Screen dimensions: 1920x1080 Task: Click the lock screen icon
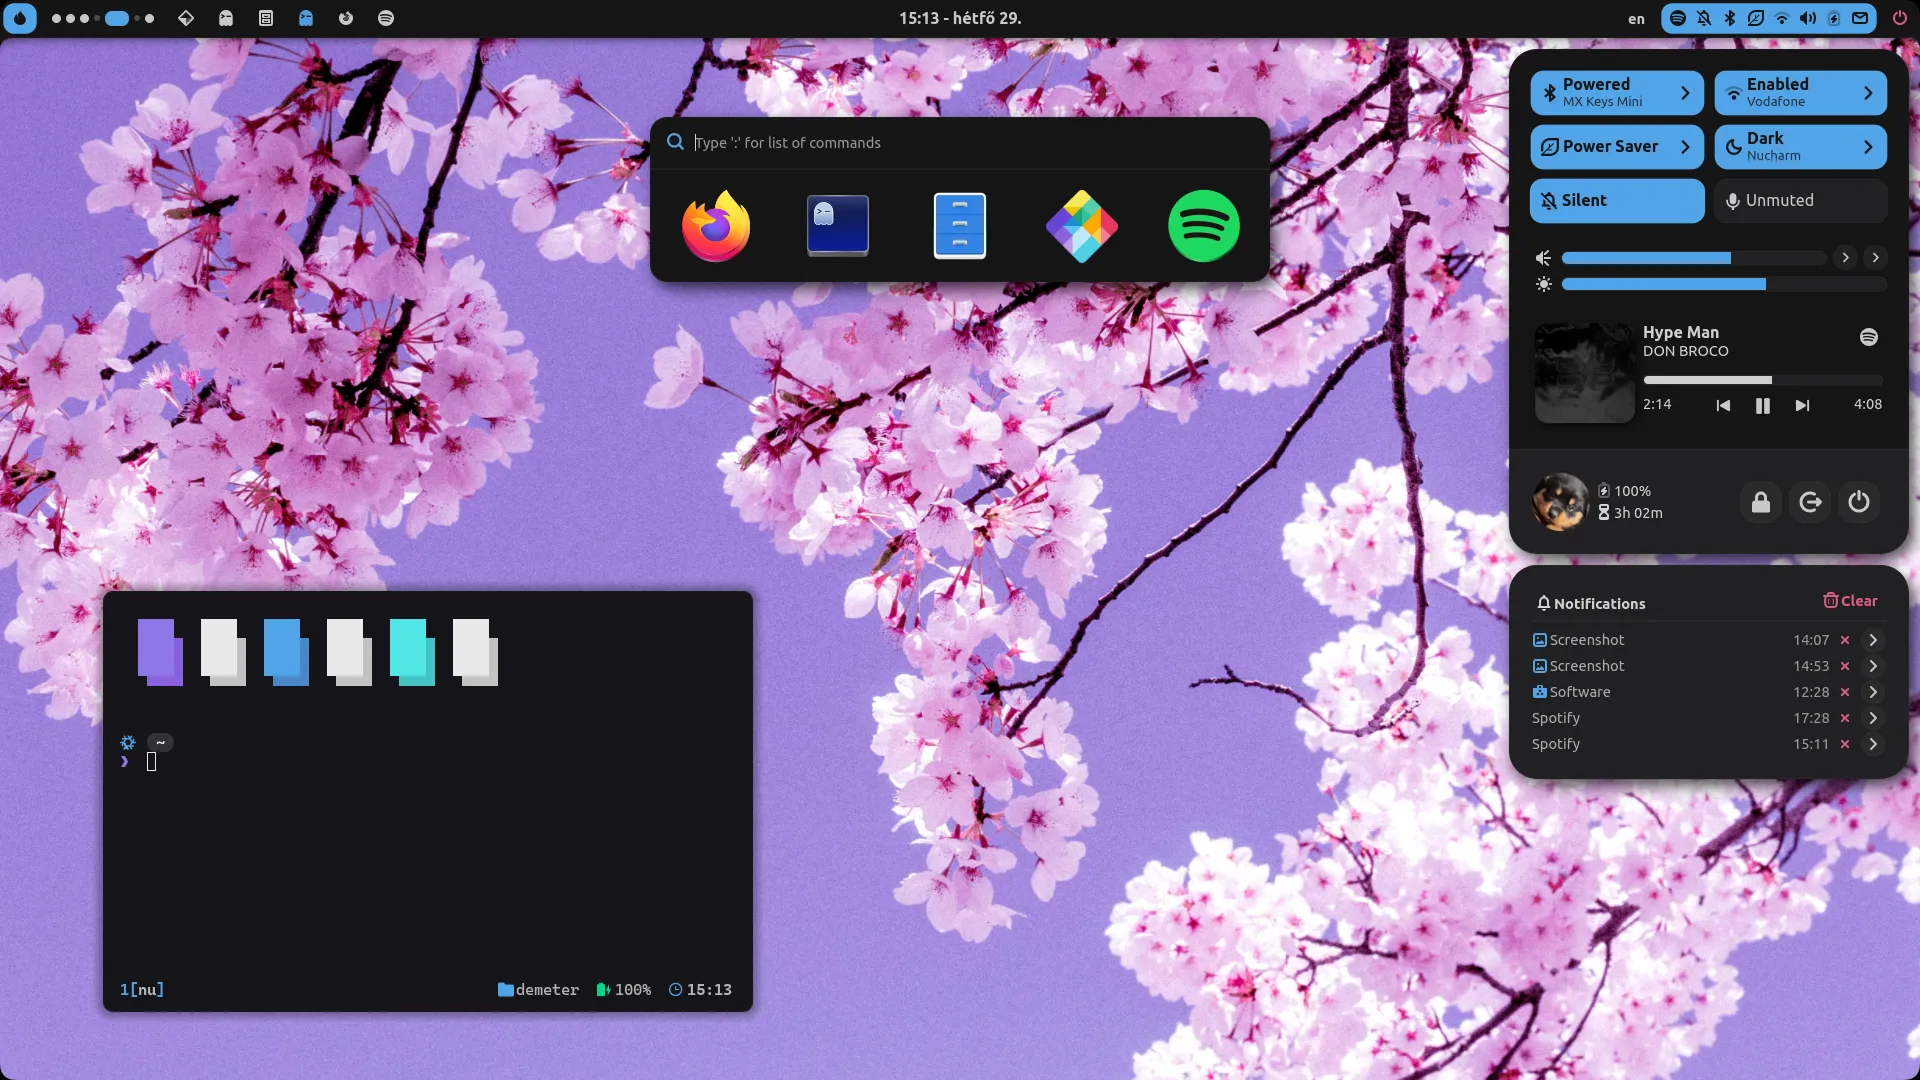(1761, 502)
